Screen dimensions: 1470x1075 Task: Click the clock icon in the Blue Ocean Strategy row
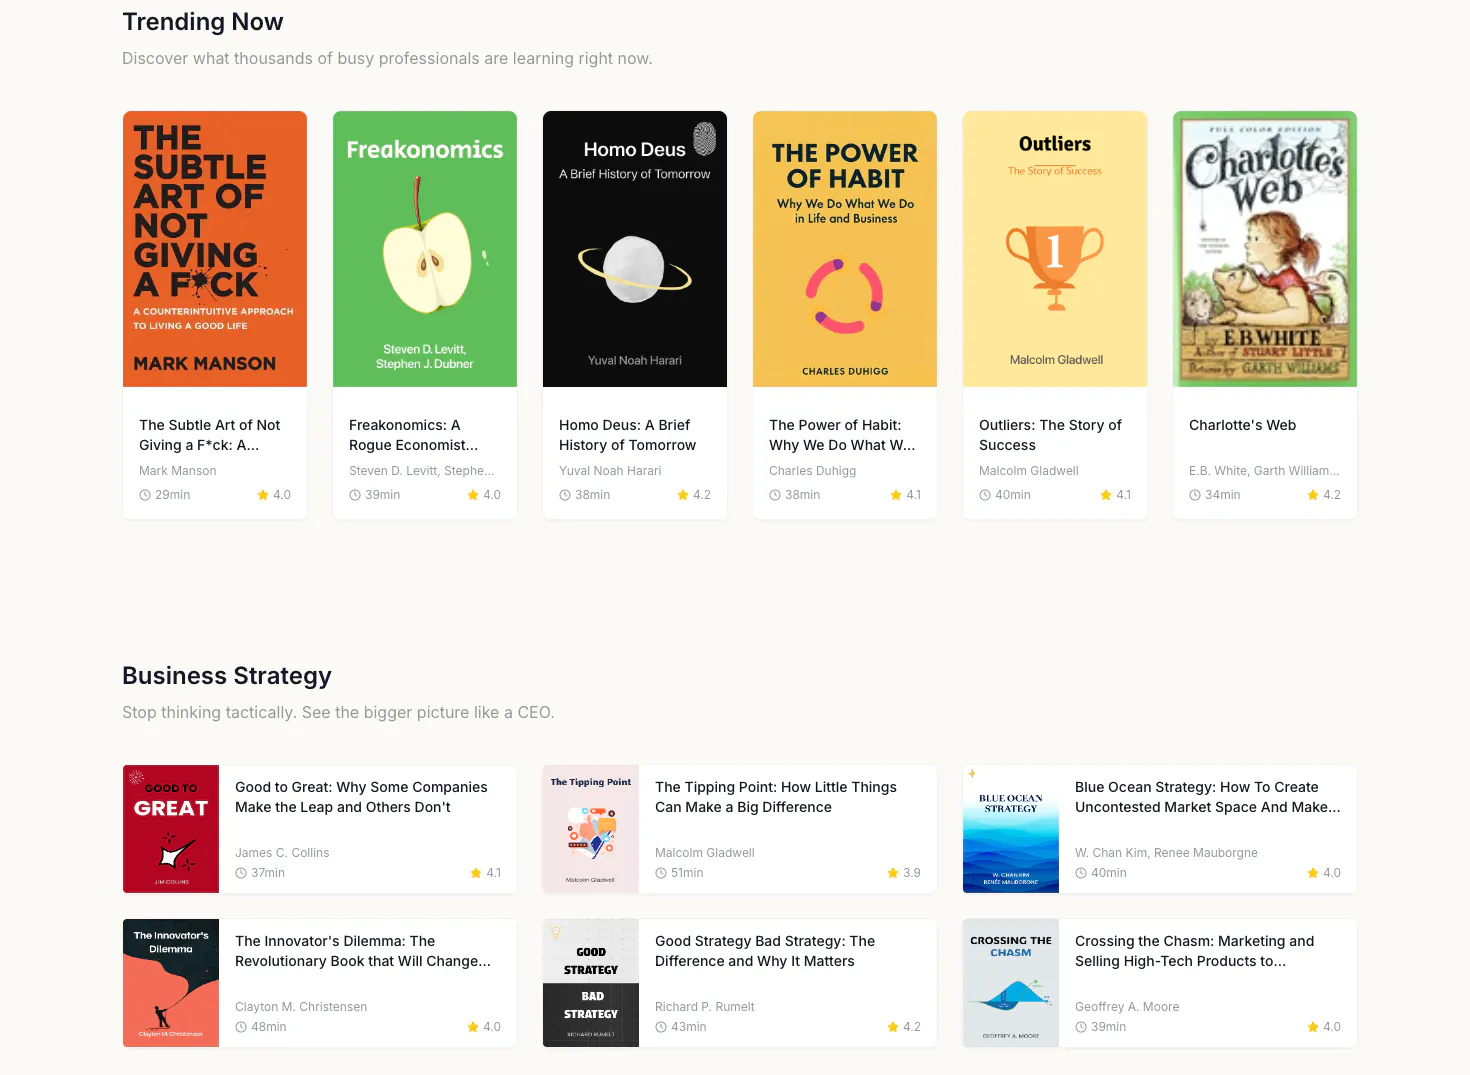click(1081, 873)
